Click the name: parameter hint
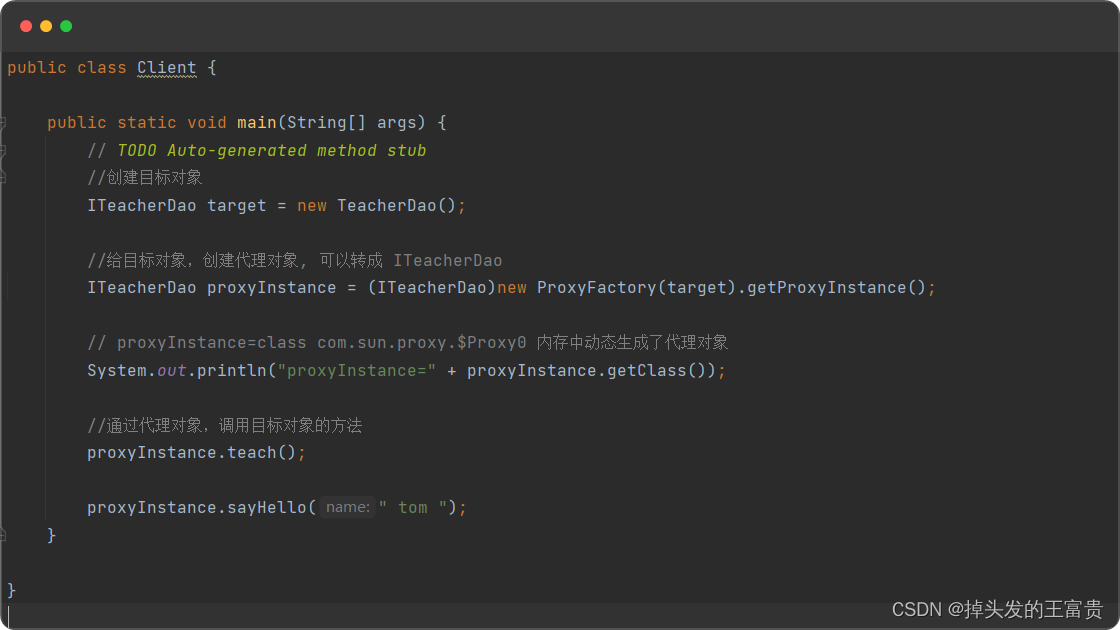The width and height of the screenshot is (1120, 630). [x=348, y=507]
